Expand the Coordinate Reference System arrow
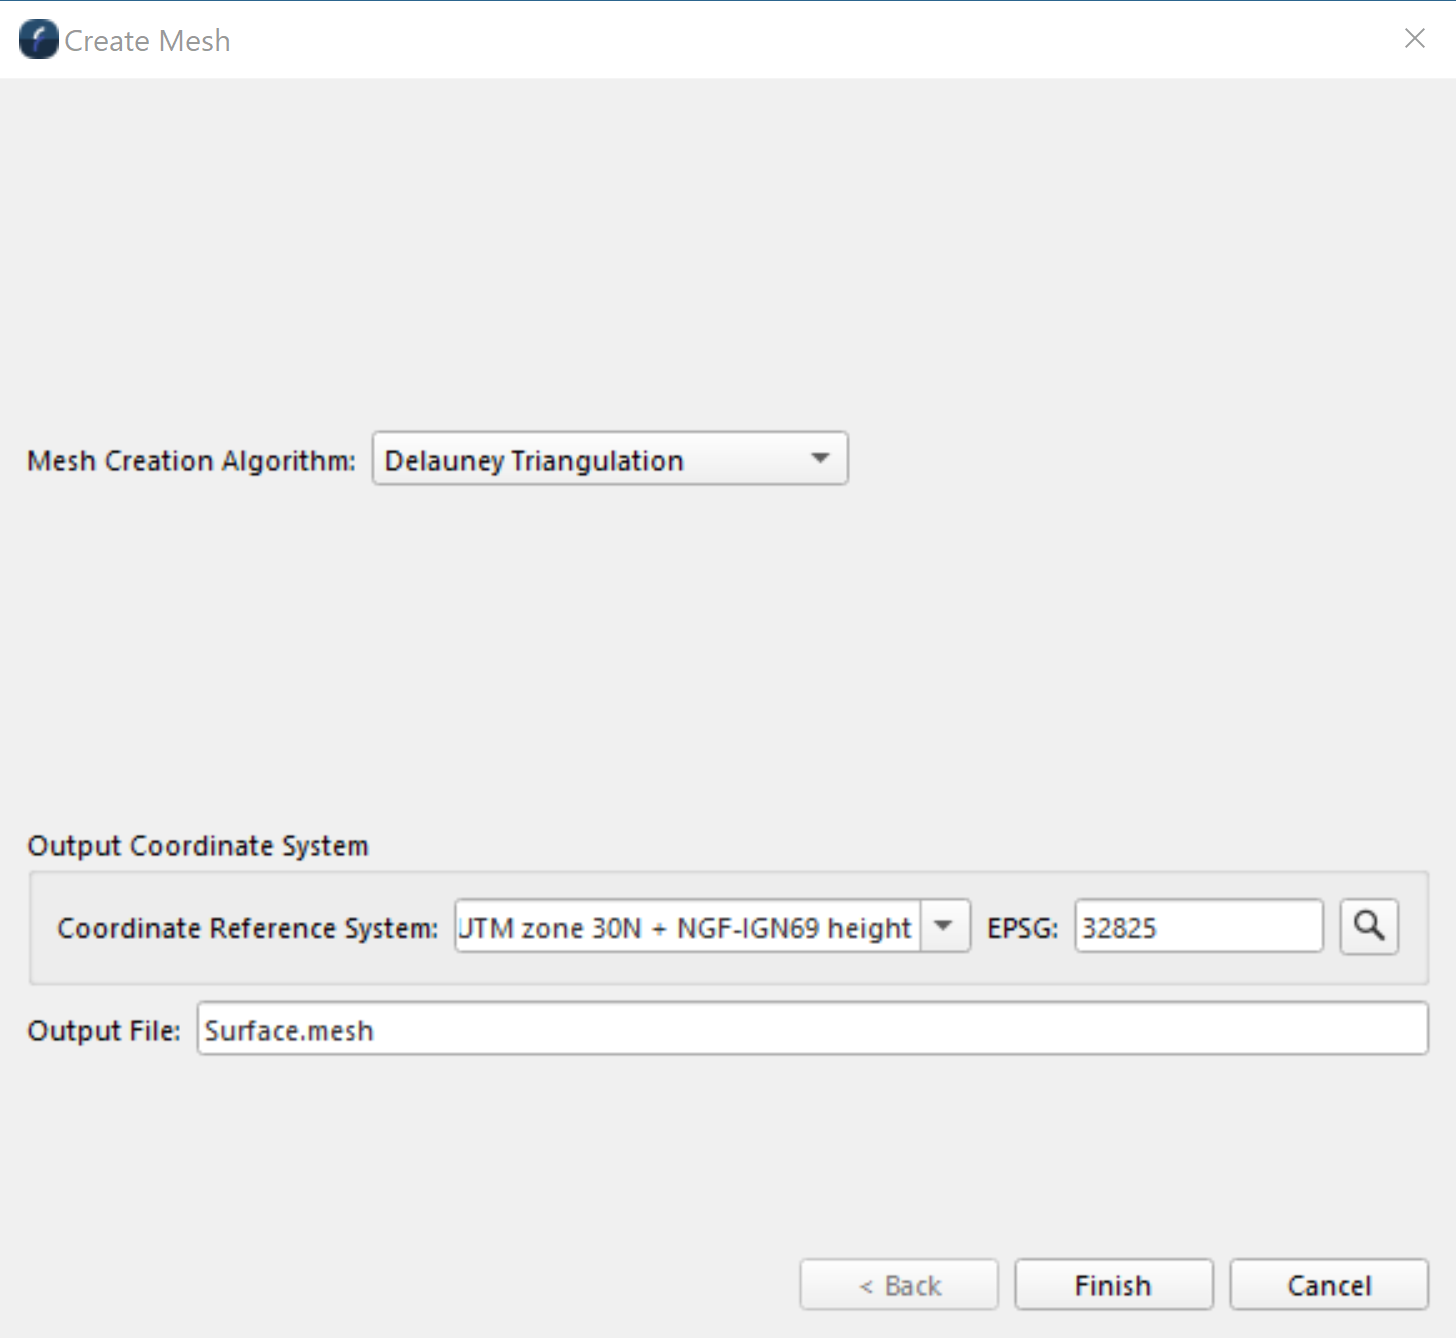This screenshot has width=1456, height=1338. pos(943,926)
